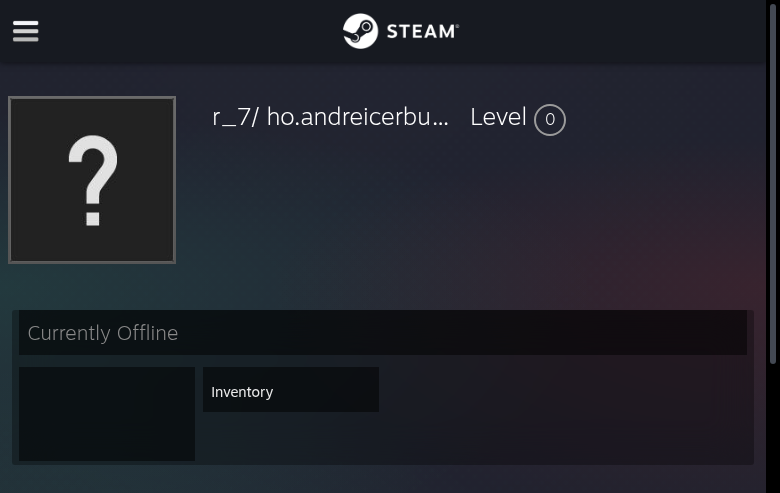
Task: Click the STEAM wordmark in header
Action: 421,31
